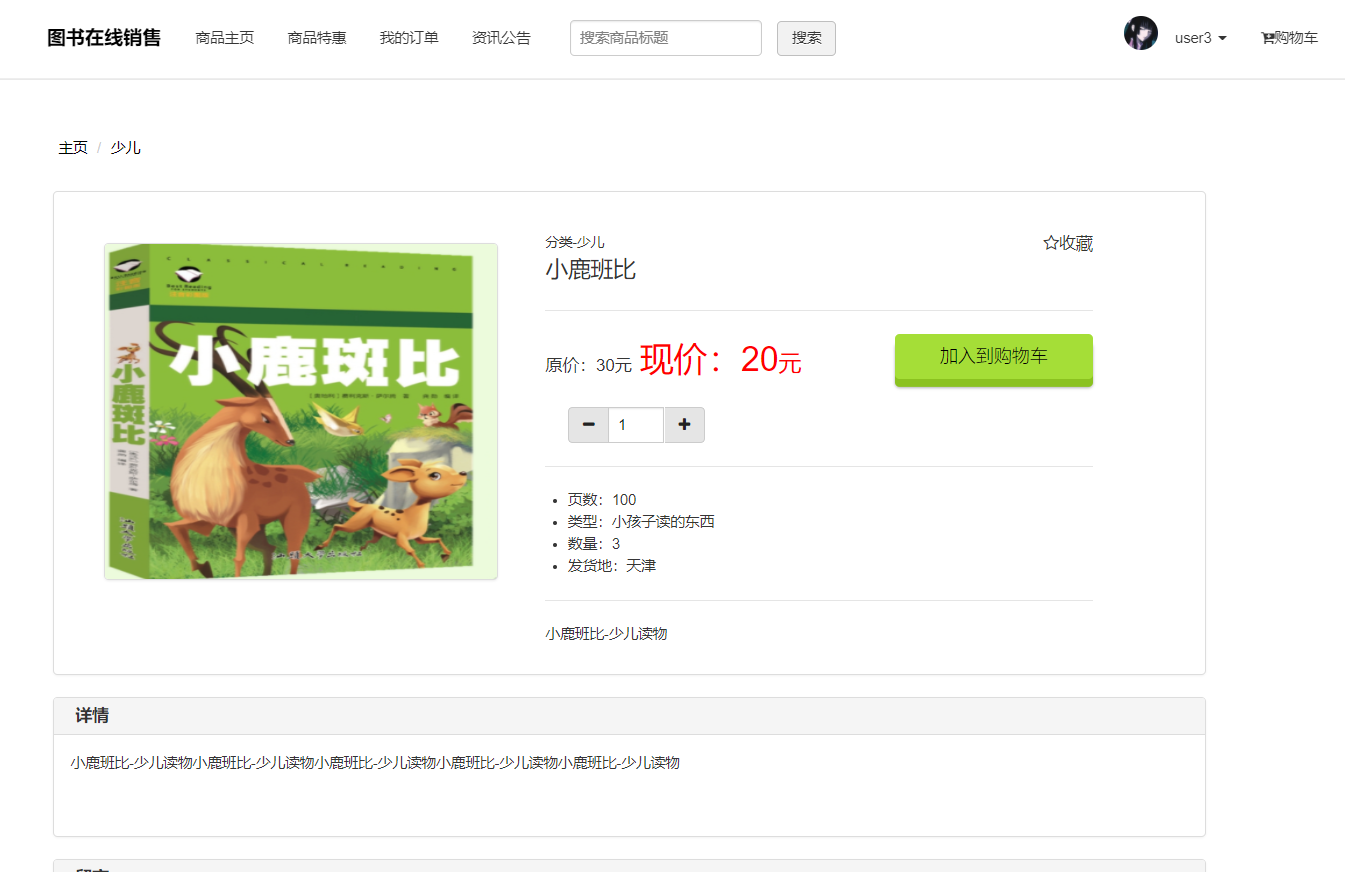This screenshot has width=1345, height=872.
Task: Click the 少儿 breadcrumb link
Action: (126, 148)
